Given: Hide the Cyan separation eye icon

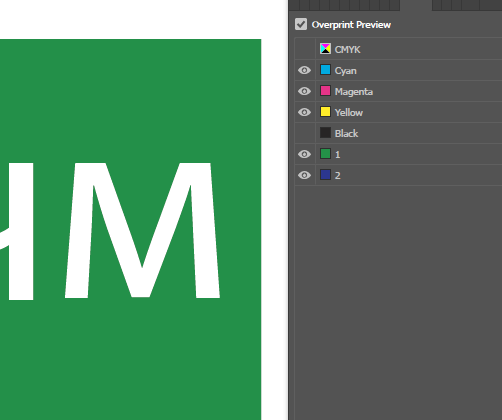Looking at the screenshot, I should [x=304, y=70].
